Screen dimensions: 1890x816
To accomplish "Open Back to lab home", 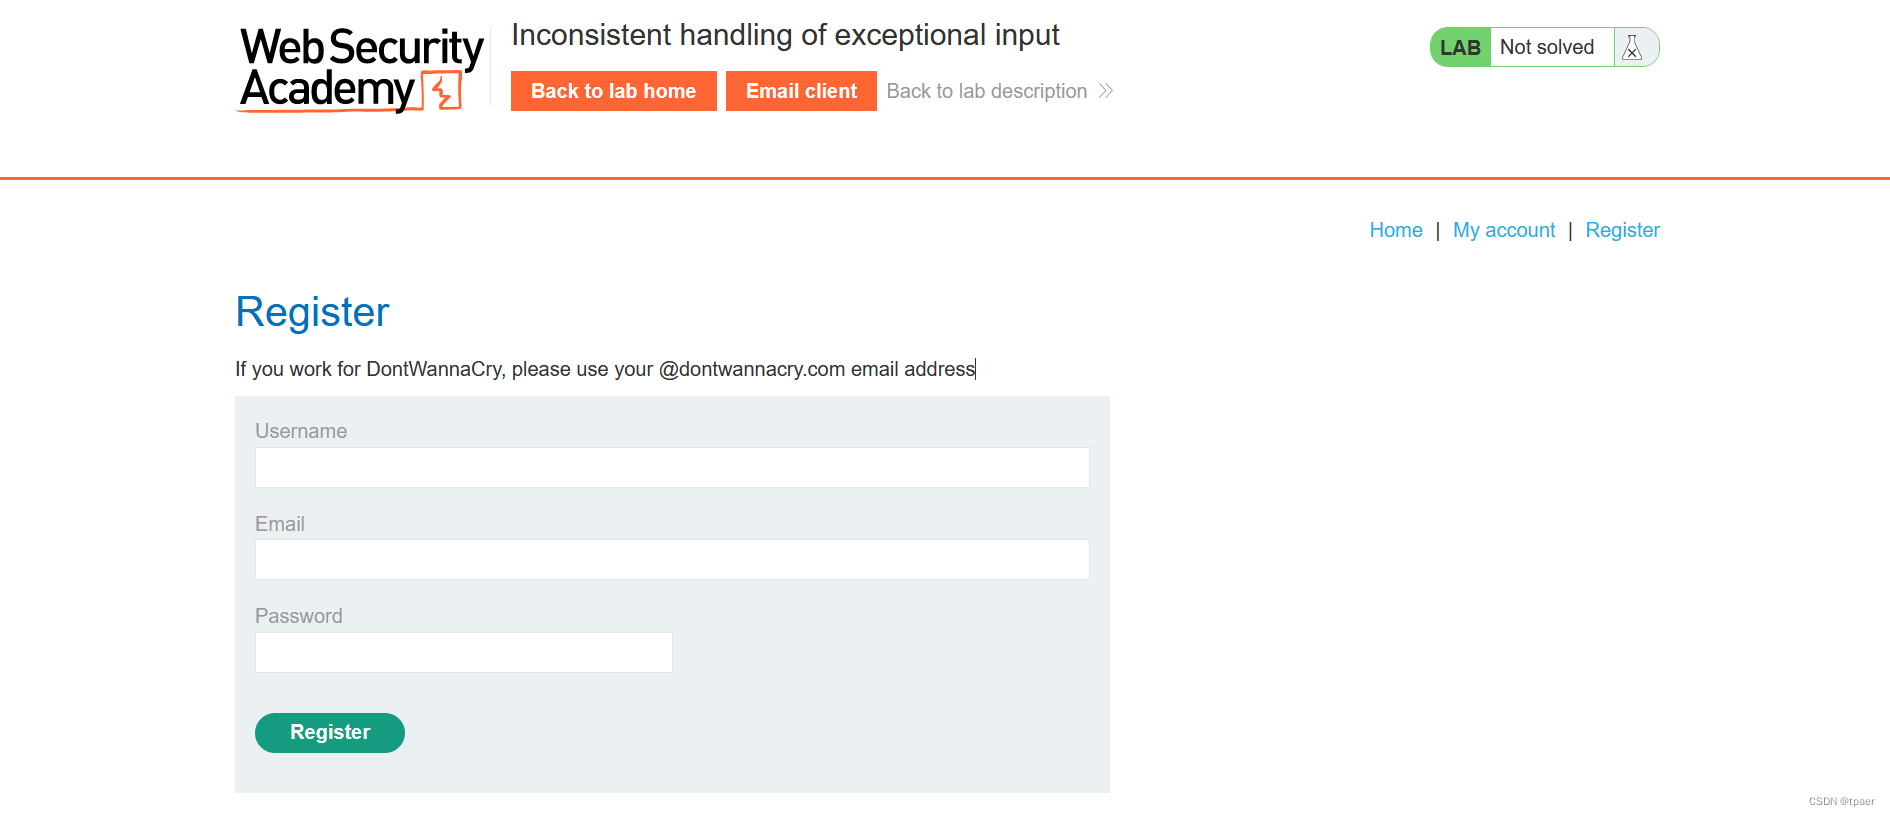I will click(x=613, y=91).
